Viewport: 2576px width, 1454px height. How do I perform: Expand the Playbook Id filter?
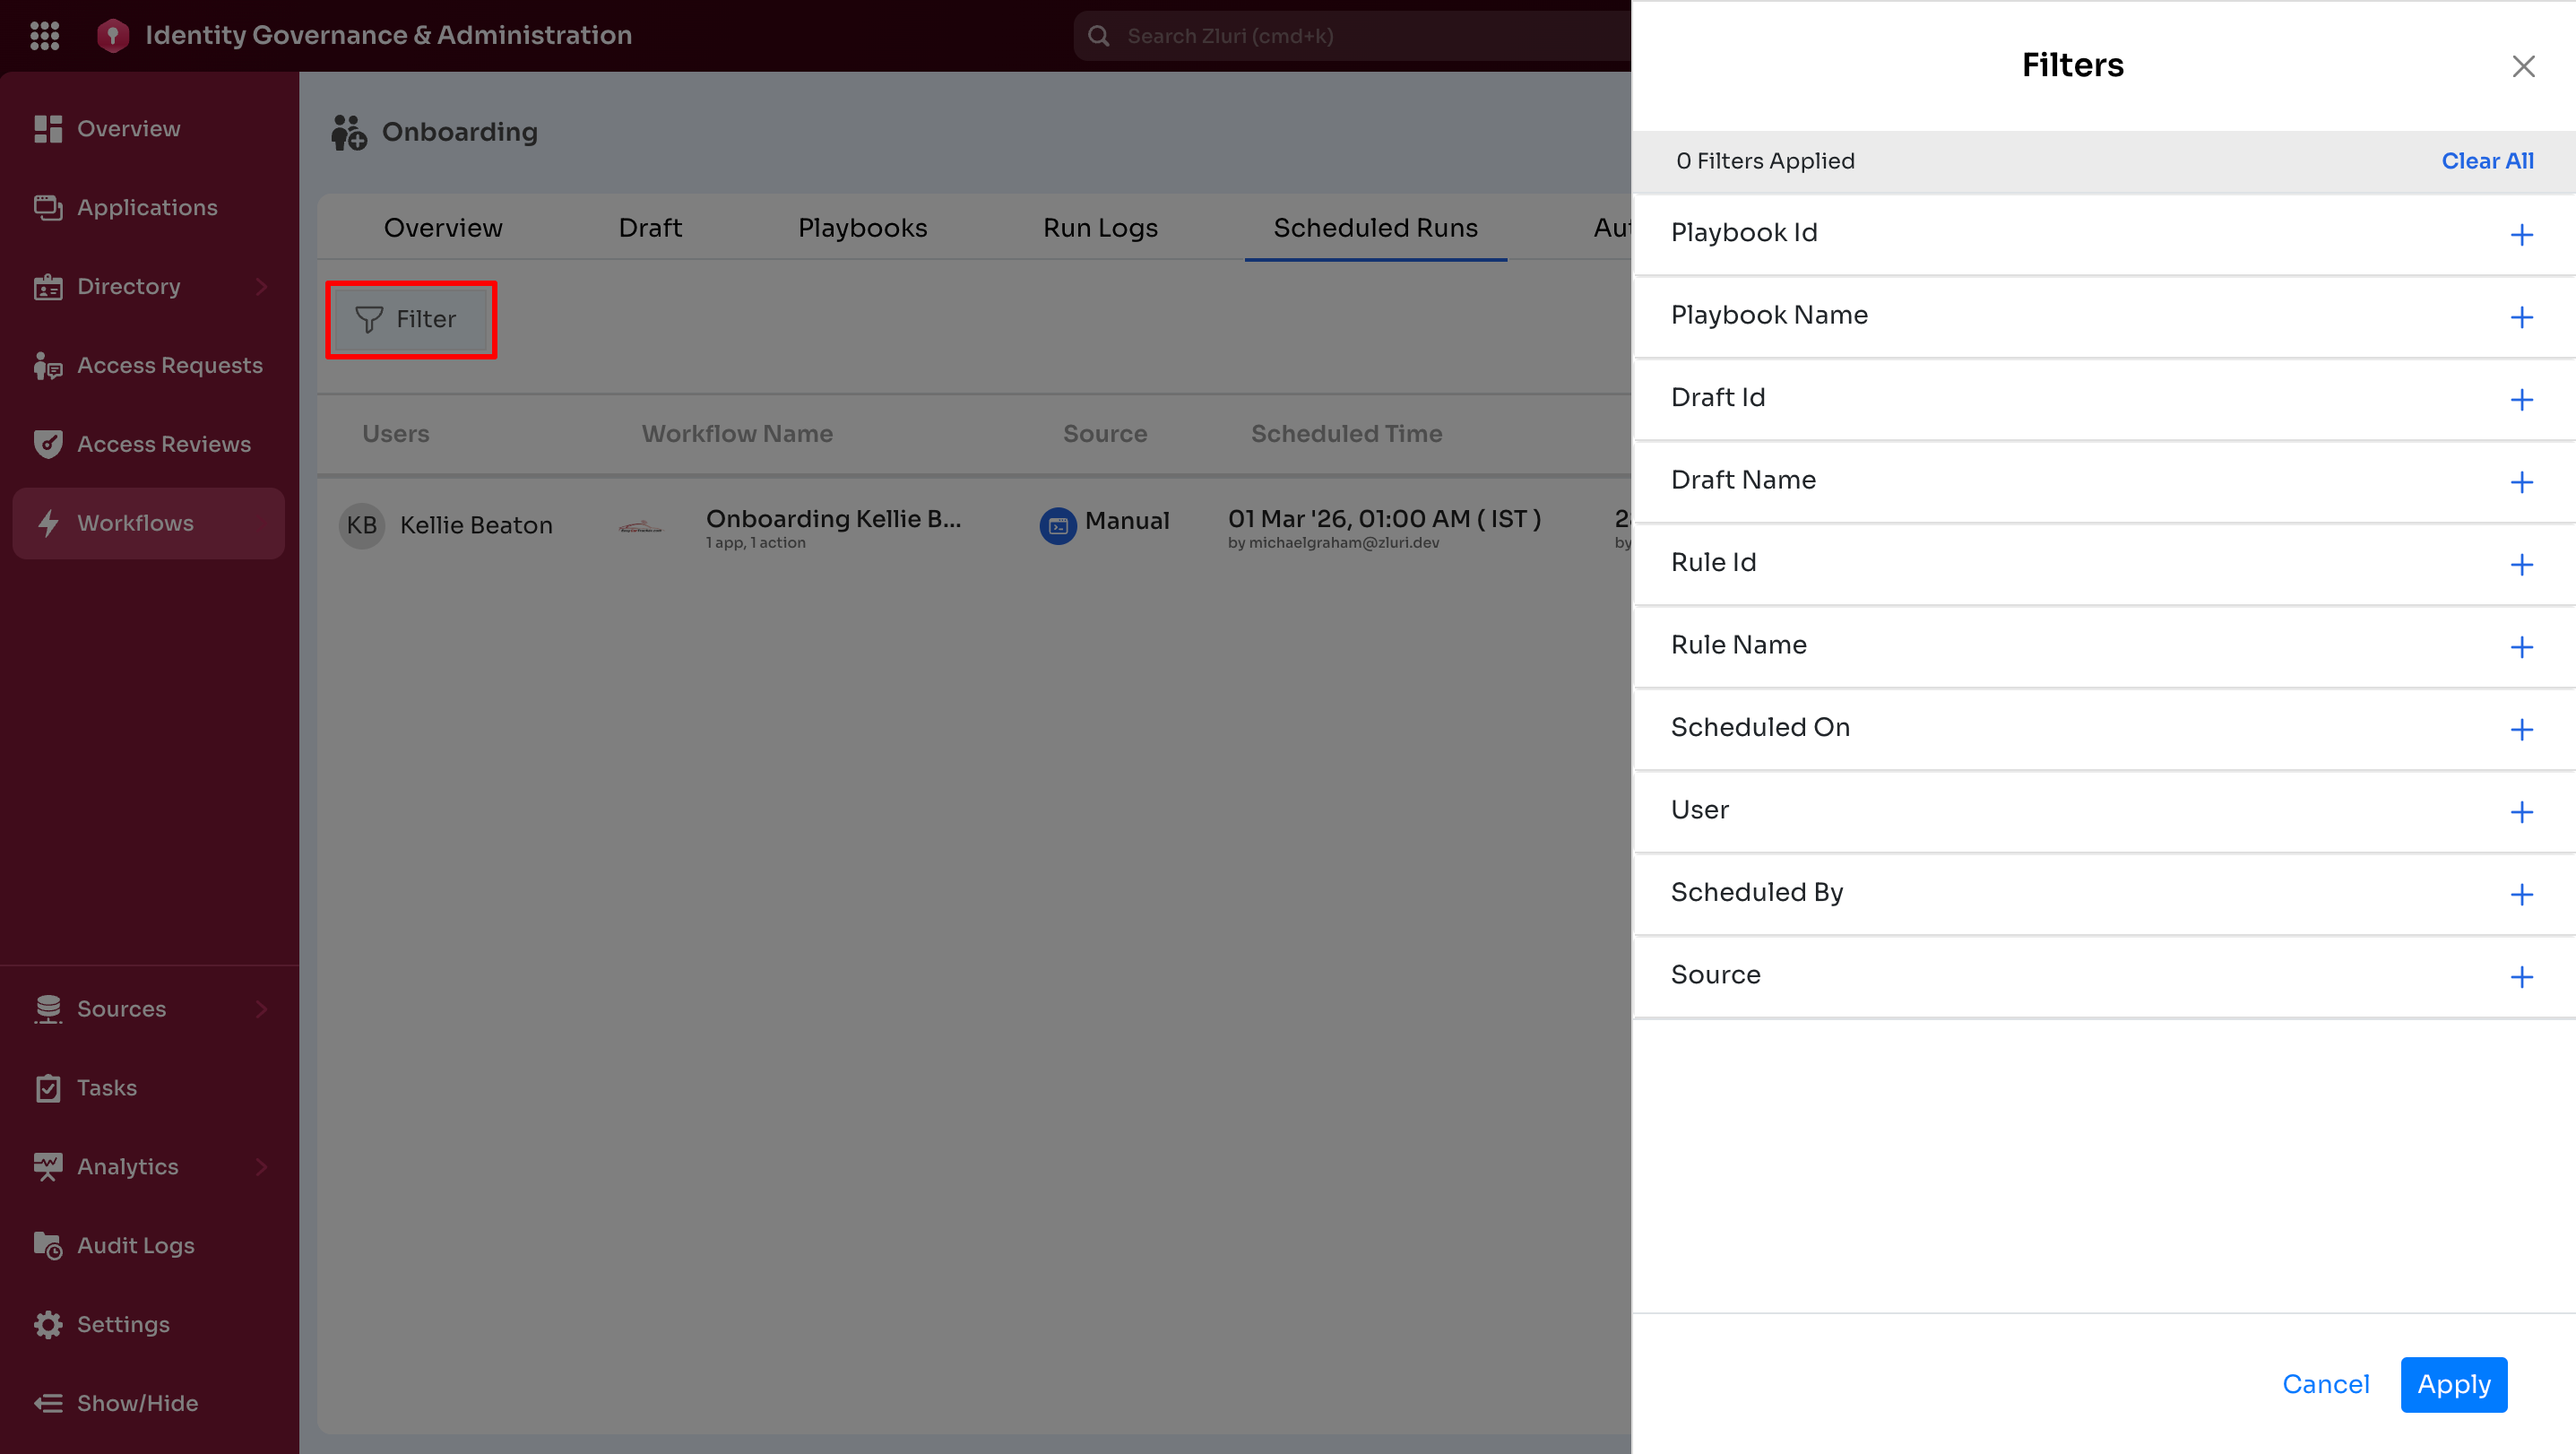coord(2521,235)
